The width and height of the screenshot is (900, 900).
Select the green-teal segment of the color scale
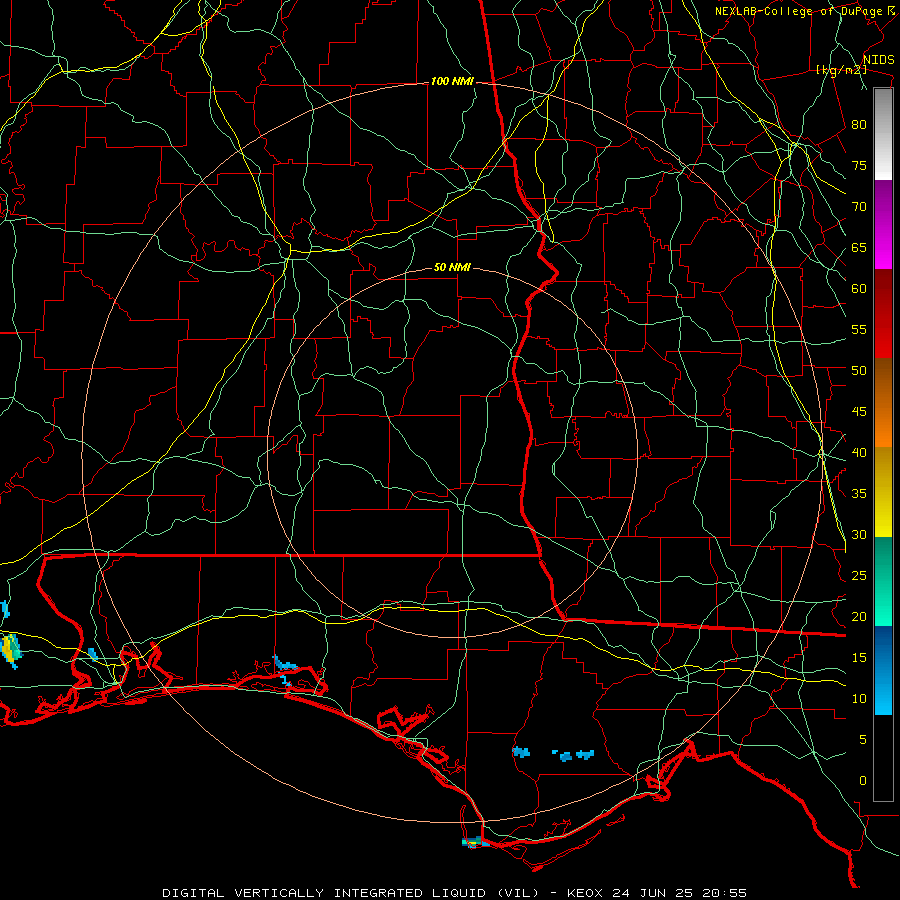click(883, 581)
